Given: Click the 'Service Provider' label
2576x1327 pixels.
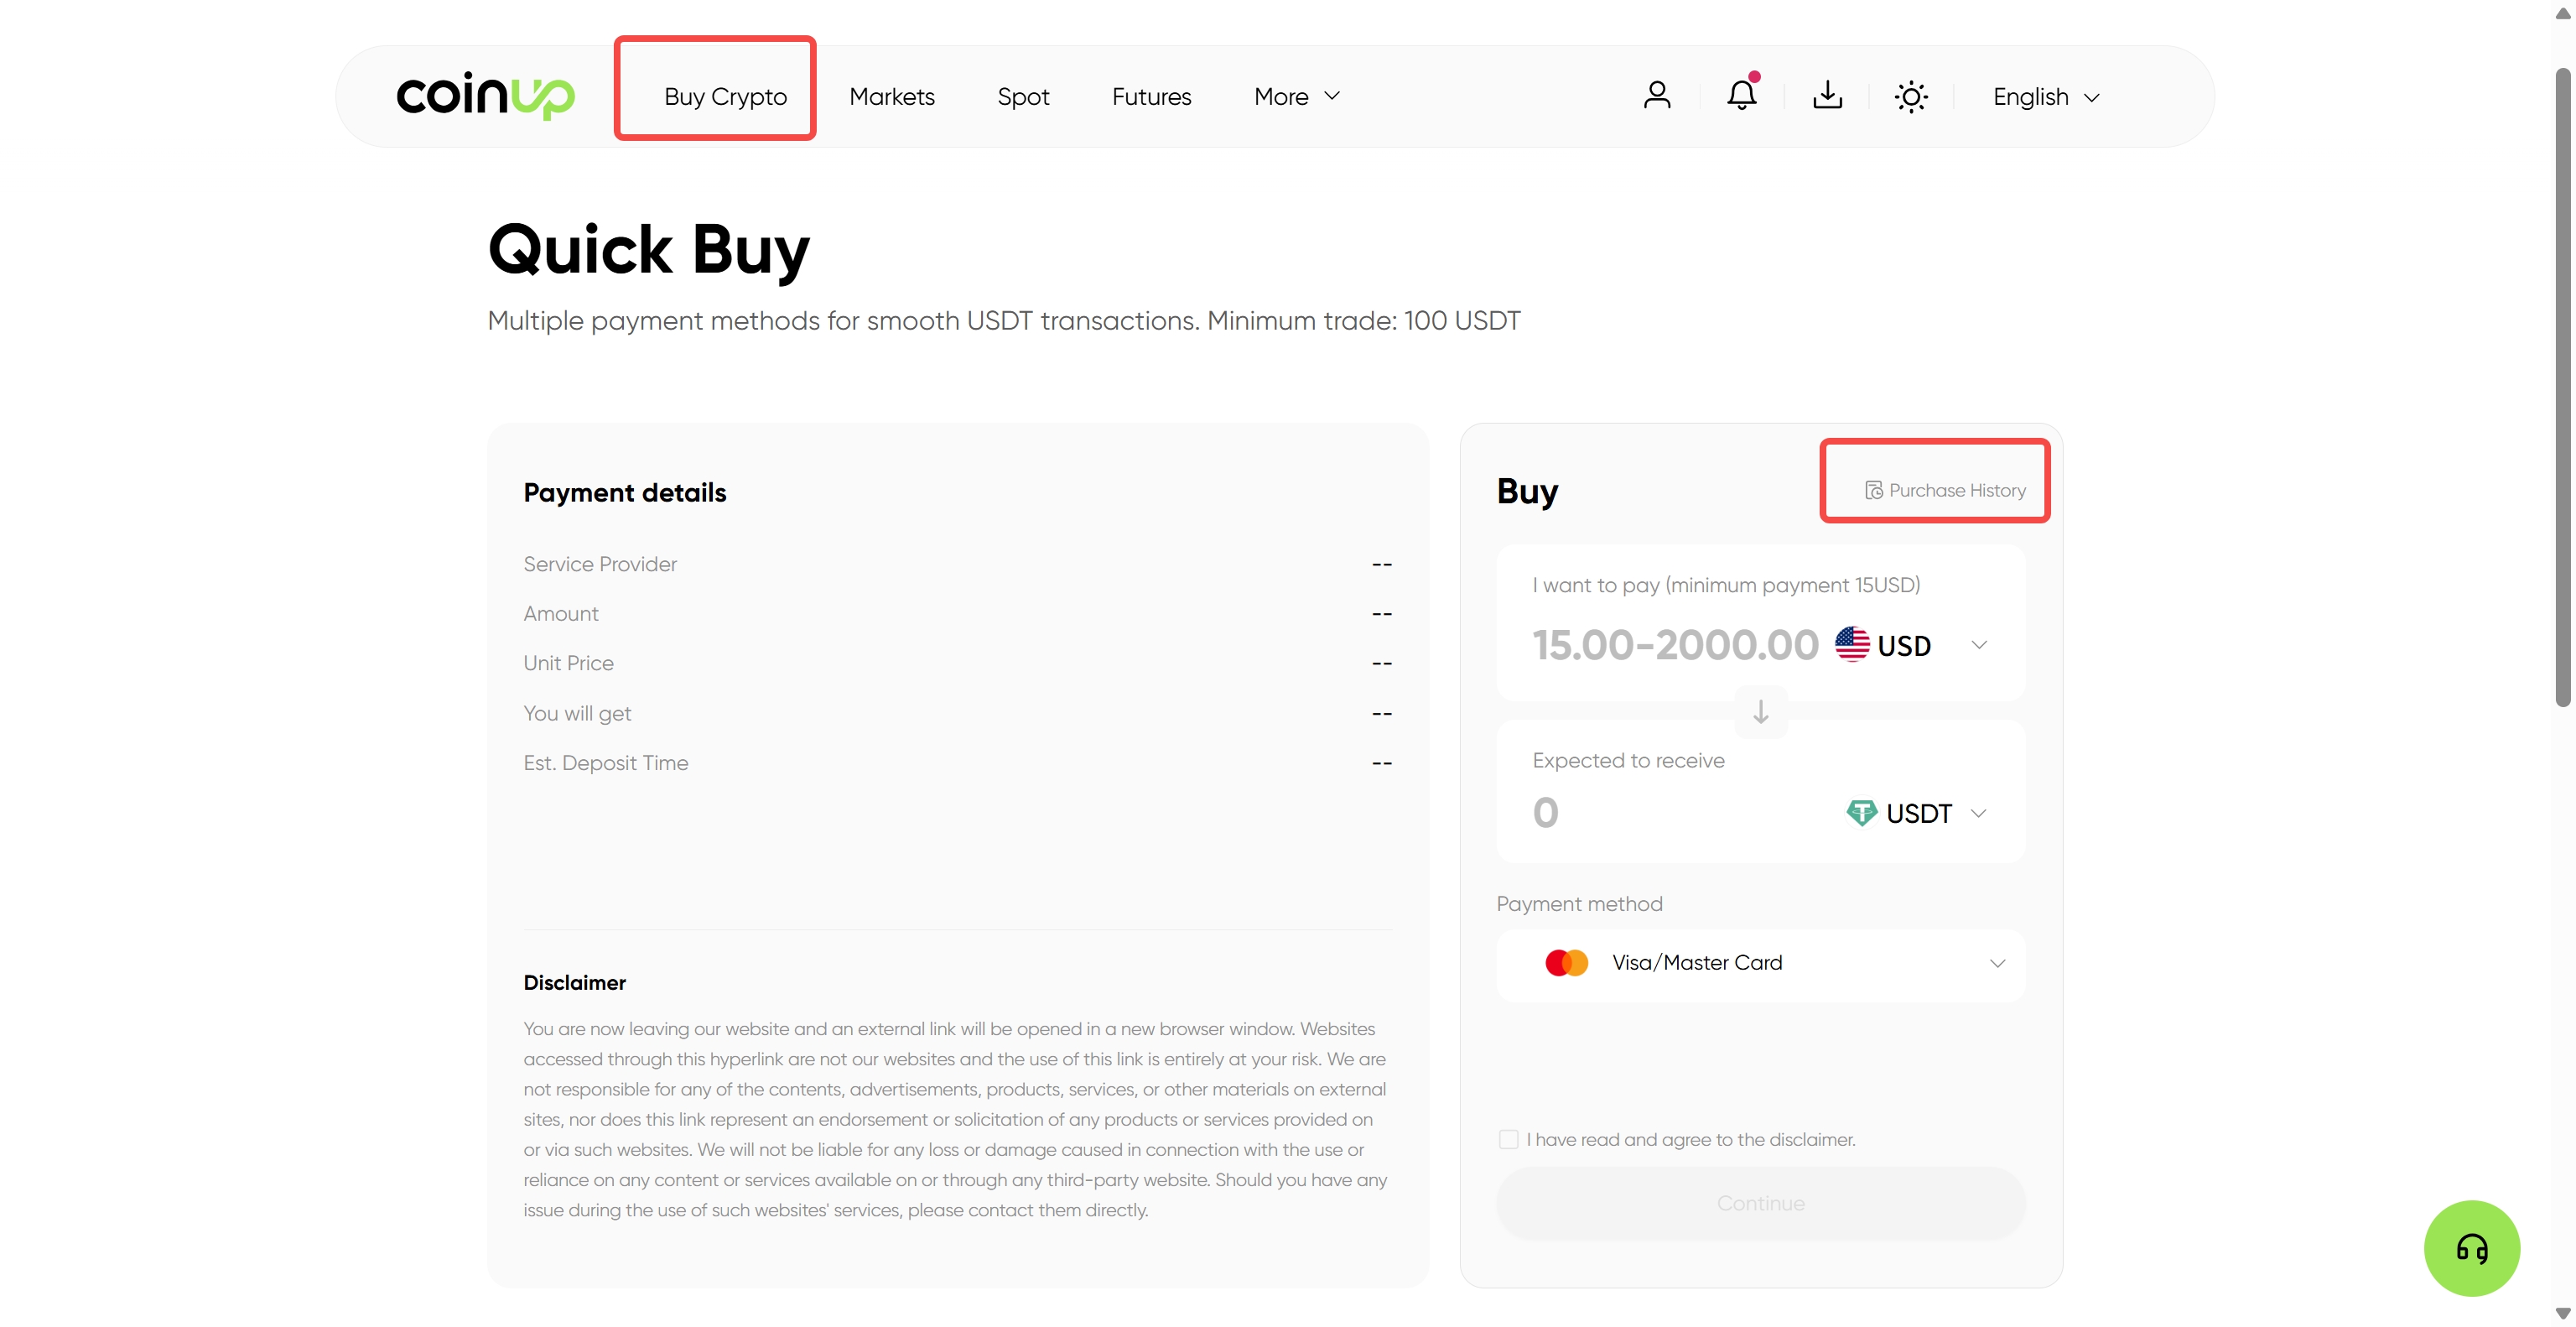Looking at the screenshot, I should pos(600,564).
